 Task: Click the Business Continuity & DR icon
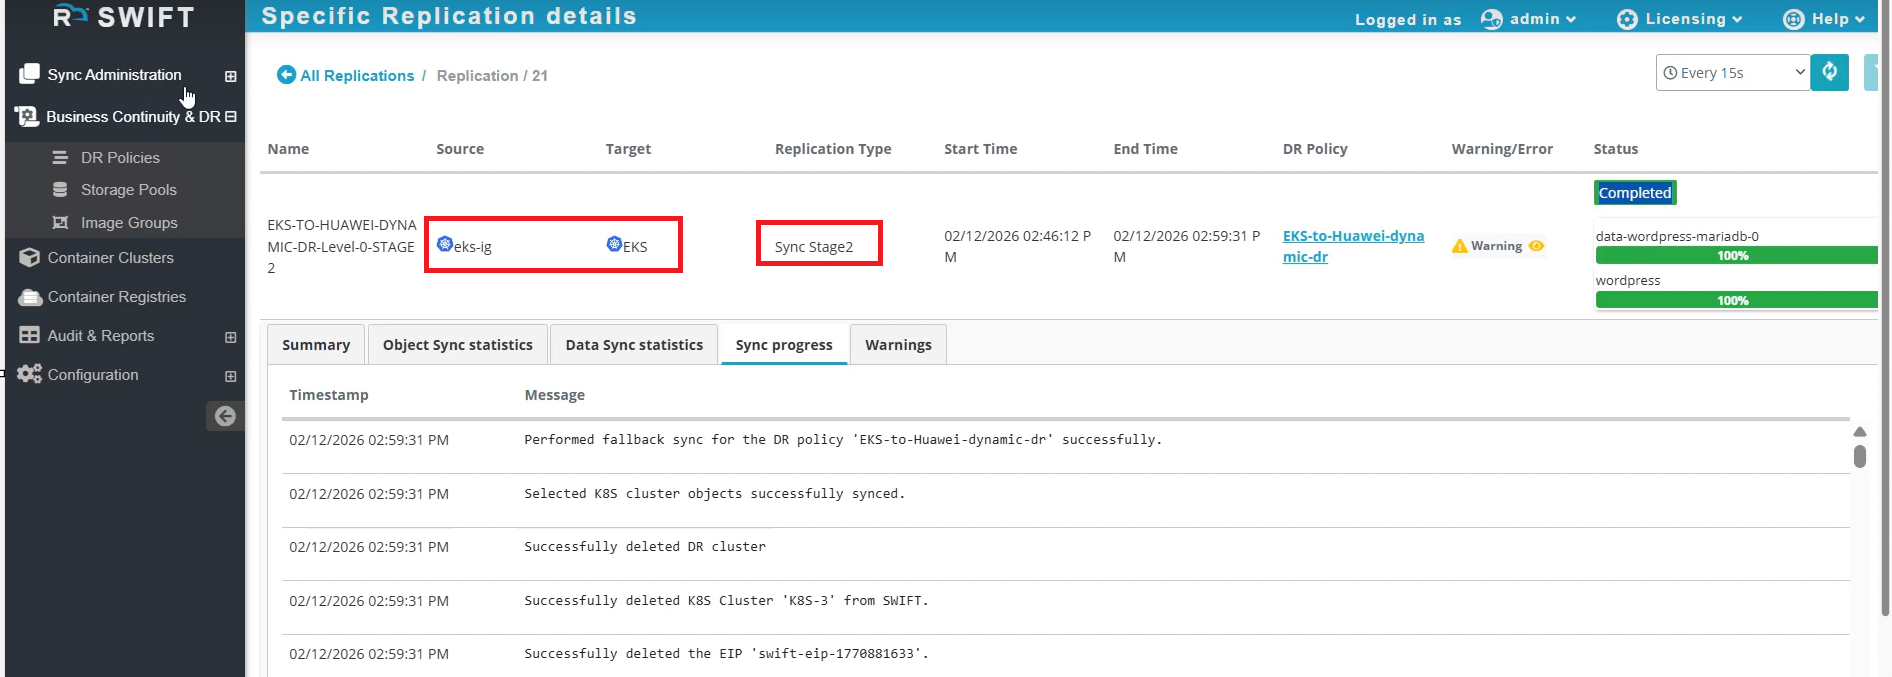coord(27,116)
